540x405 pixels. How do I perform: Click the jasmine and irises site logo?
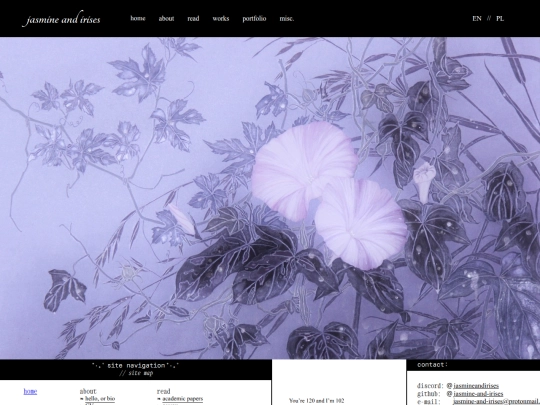61,19
